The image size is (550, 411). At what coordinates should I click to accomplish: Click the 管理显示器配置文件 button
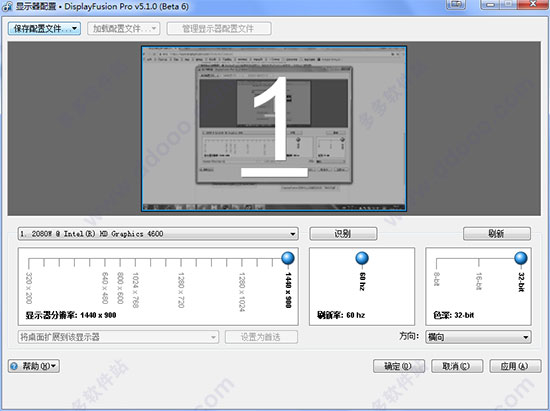pos(219,28)
